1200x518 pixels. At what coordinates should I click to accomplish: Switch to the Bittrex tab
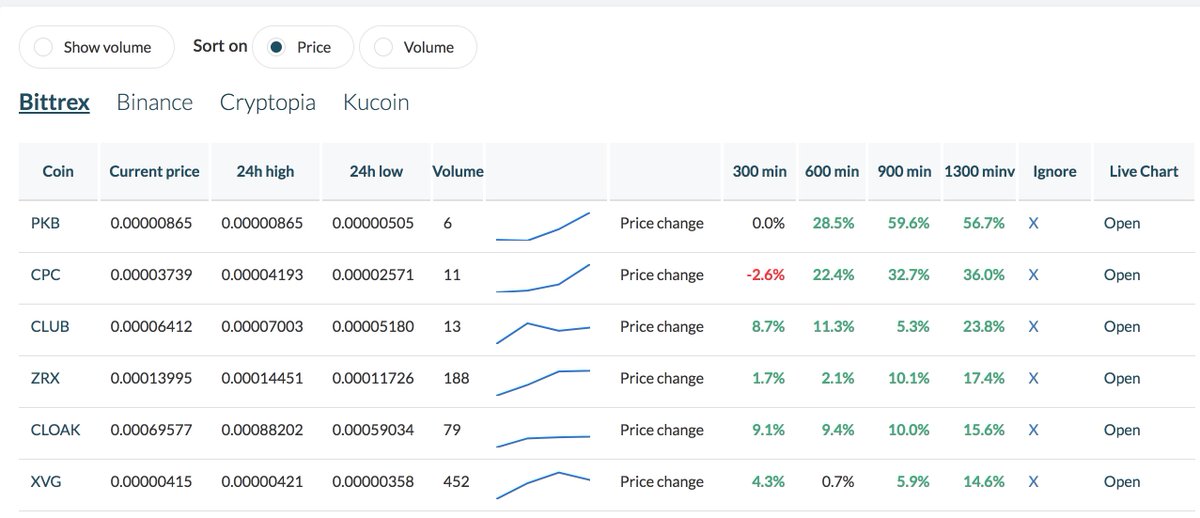[x=54, y=102]
